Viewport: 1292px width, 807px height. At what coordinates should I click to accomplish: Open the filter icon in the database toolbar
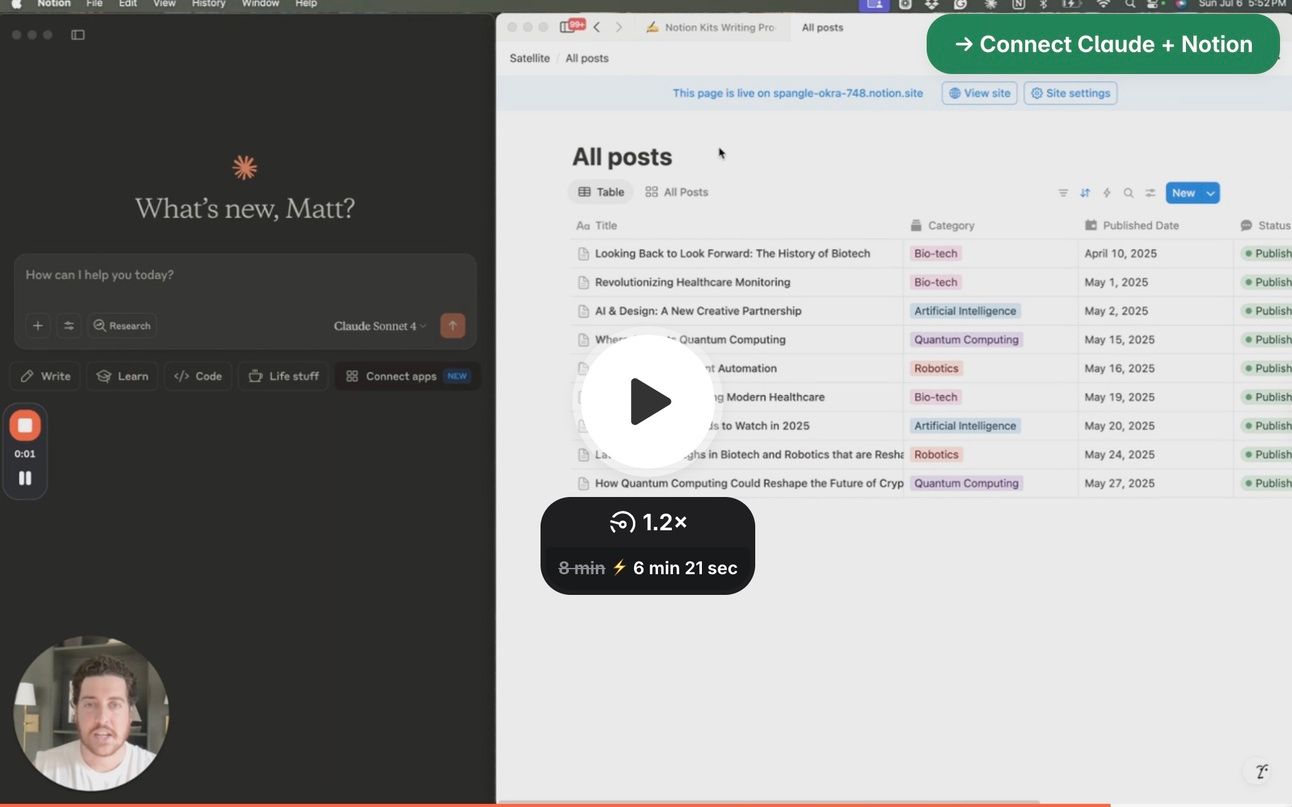coord(1063,193)
